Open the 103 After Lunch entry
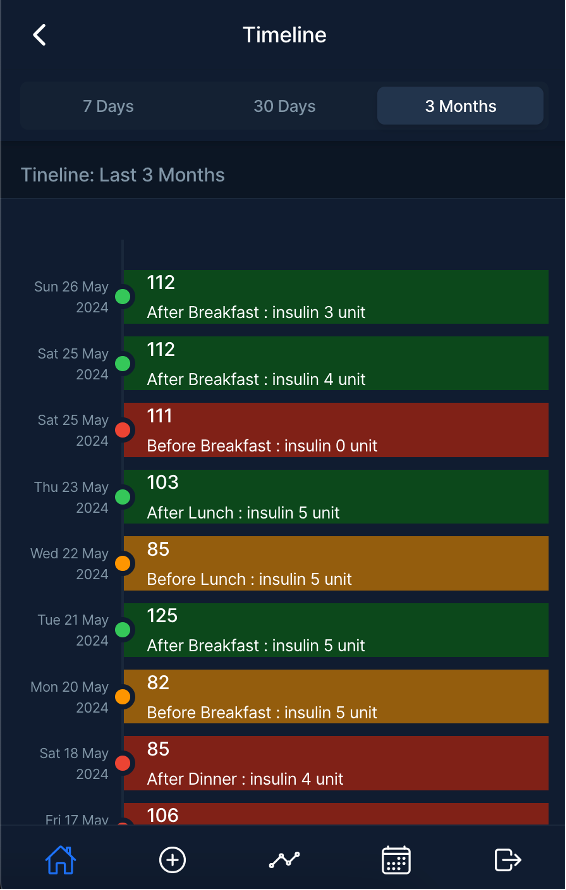The width and height of the screenshot is (566, 890). click(336, 497)
